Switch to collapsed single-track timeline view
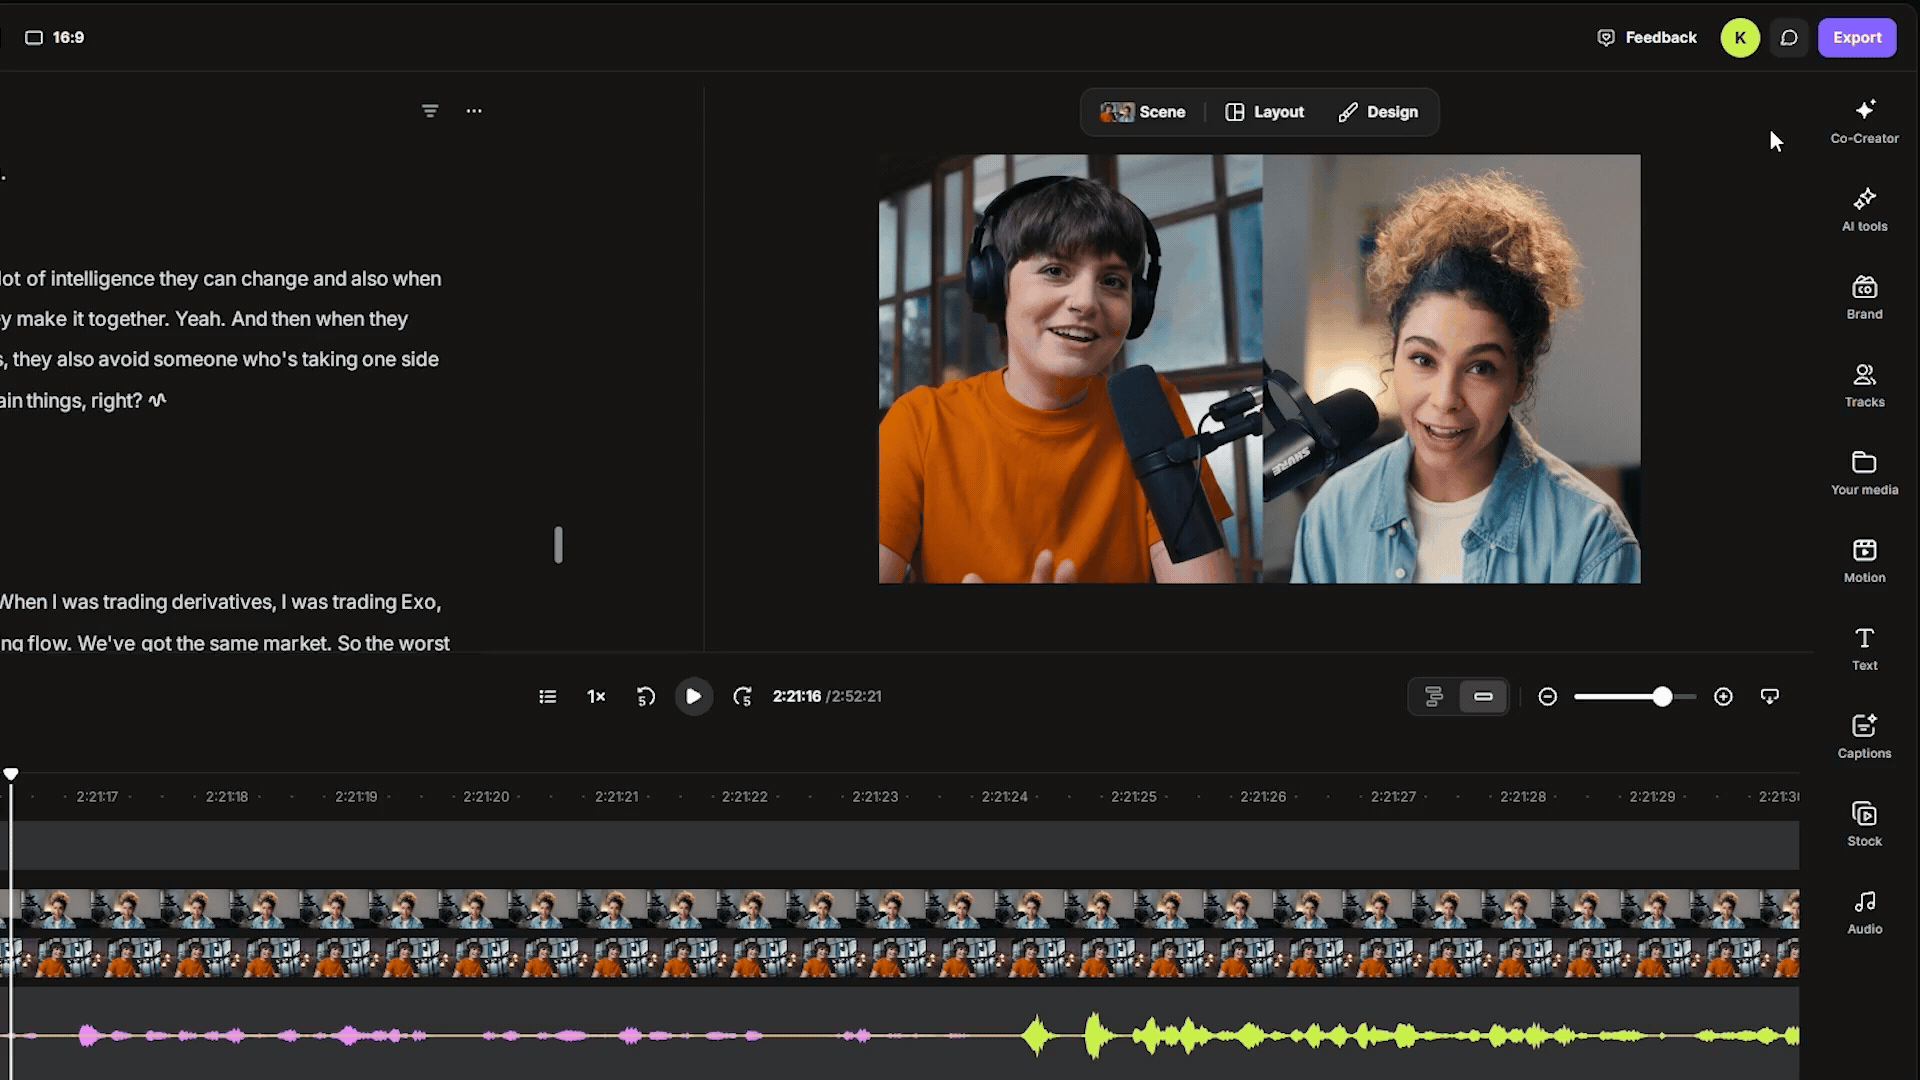This screenshot has height=1080, width=1920. pos(1483,697)
